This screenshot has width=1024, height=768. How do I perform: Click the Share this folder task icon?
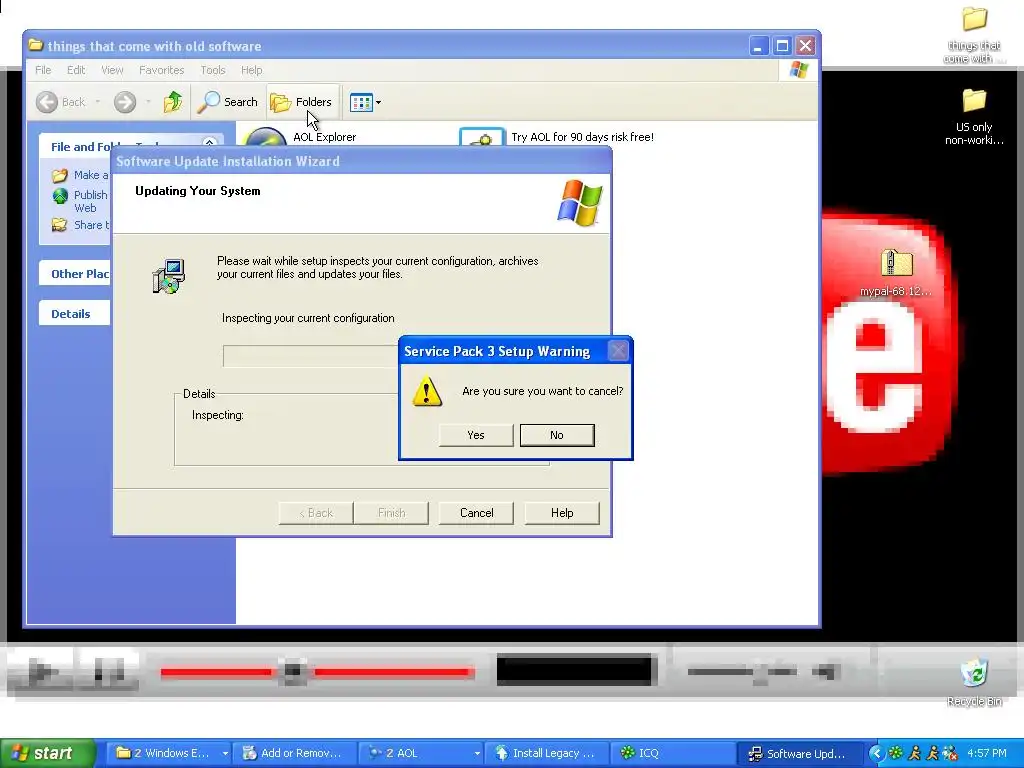point(59,225)
